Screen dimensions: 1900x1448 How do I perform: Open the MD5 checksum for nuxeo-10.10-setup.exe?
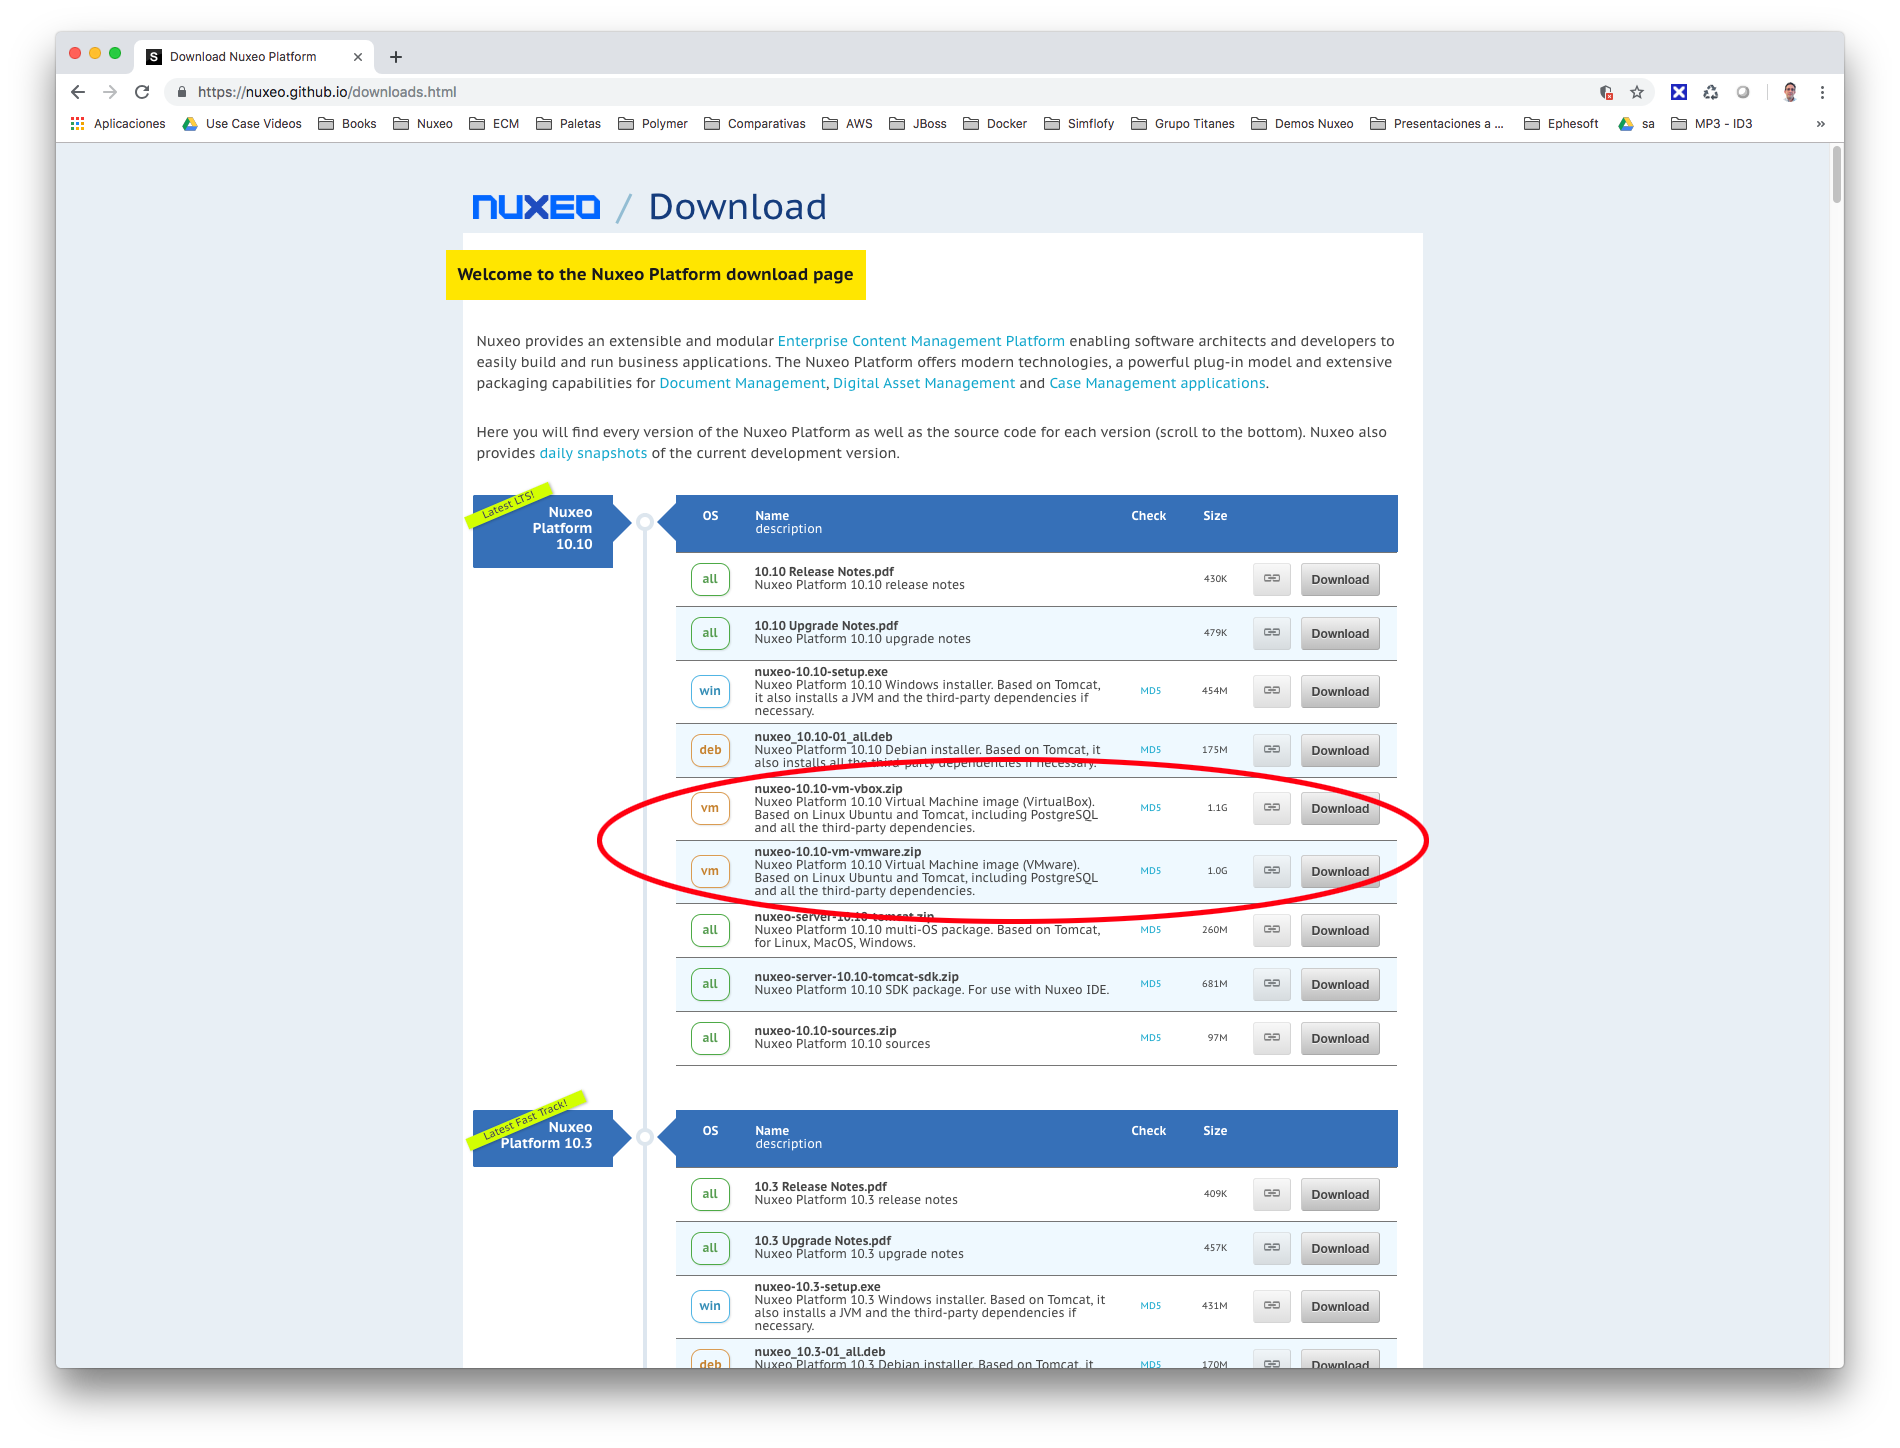(1150, 691)
